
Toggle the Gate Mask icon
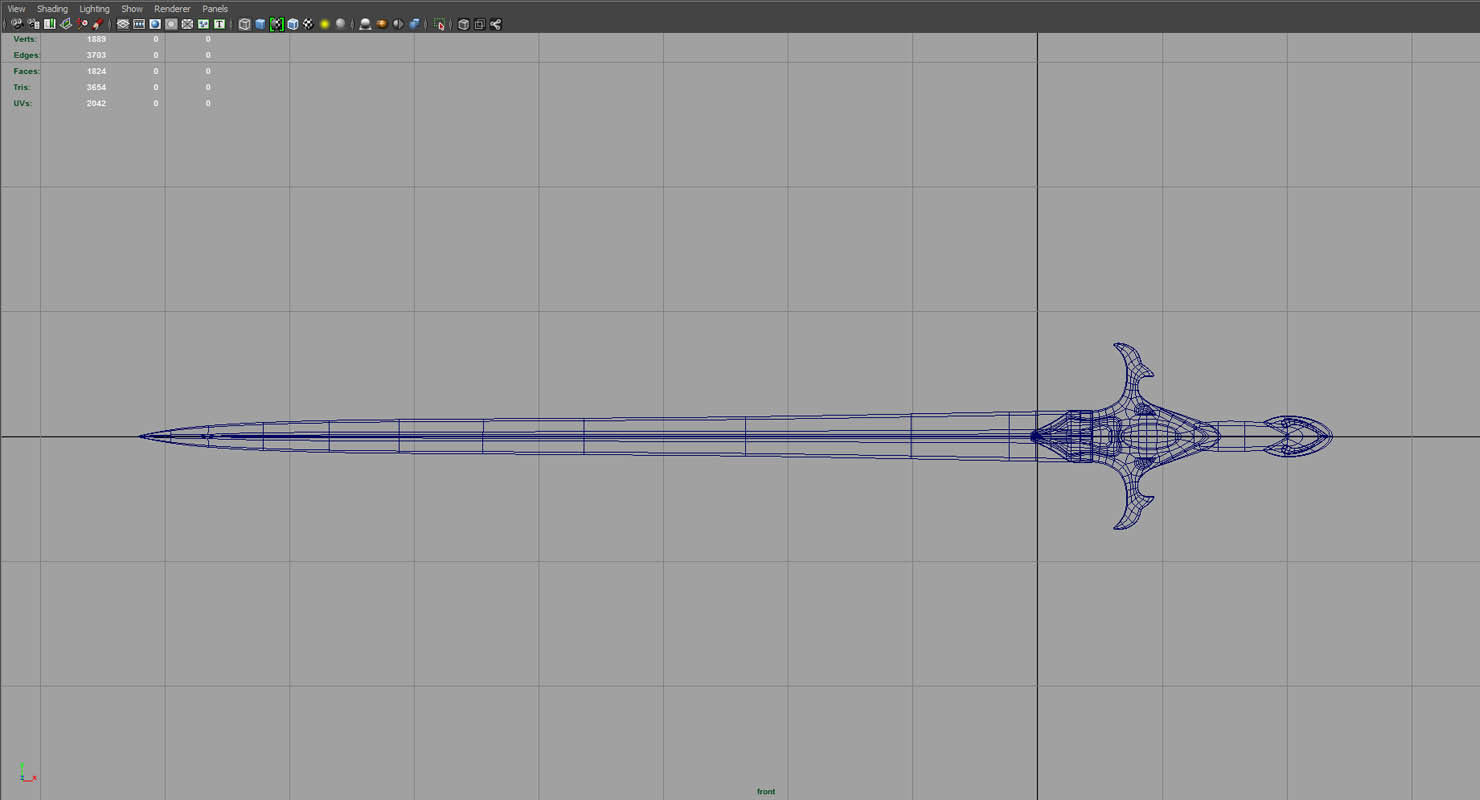(x=171, y=24)
